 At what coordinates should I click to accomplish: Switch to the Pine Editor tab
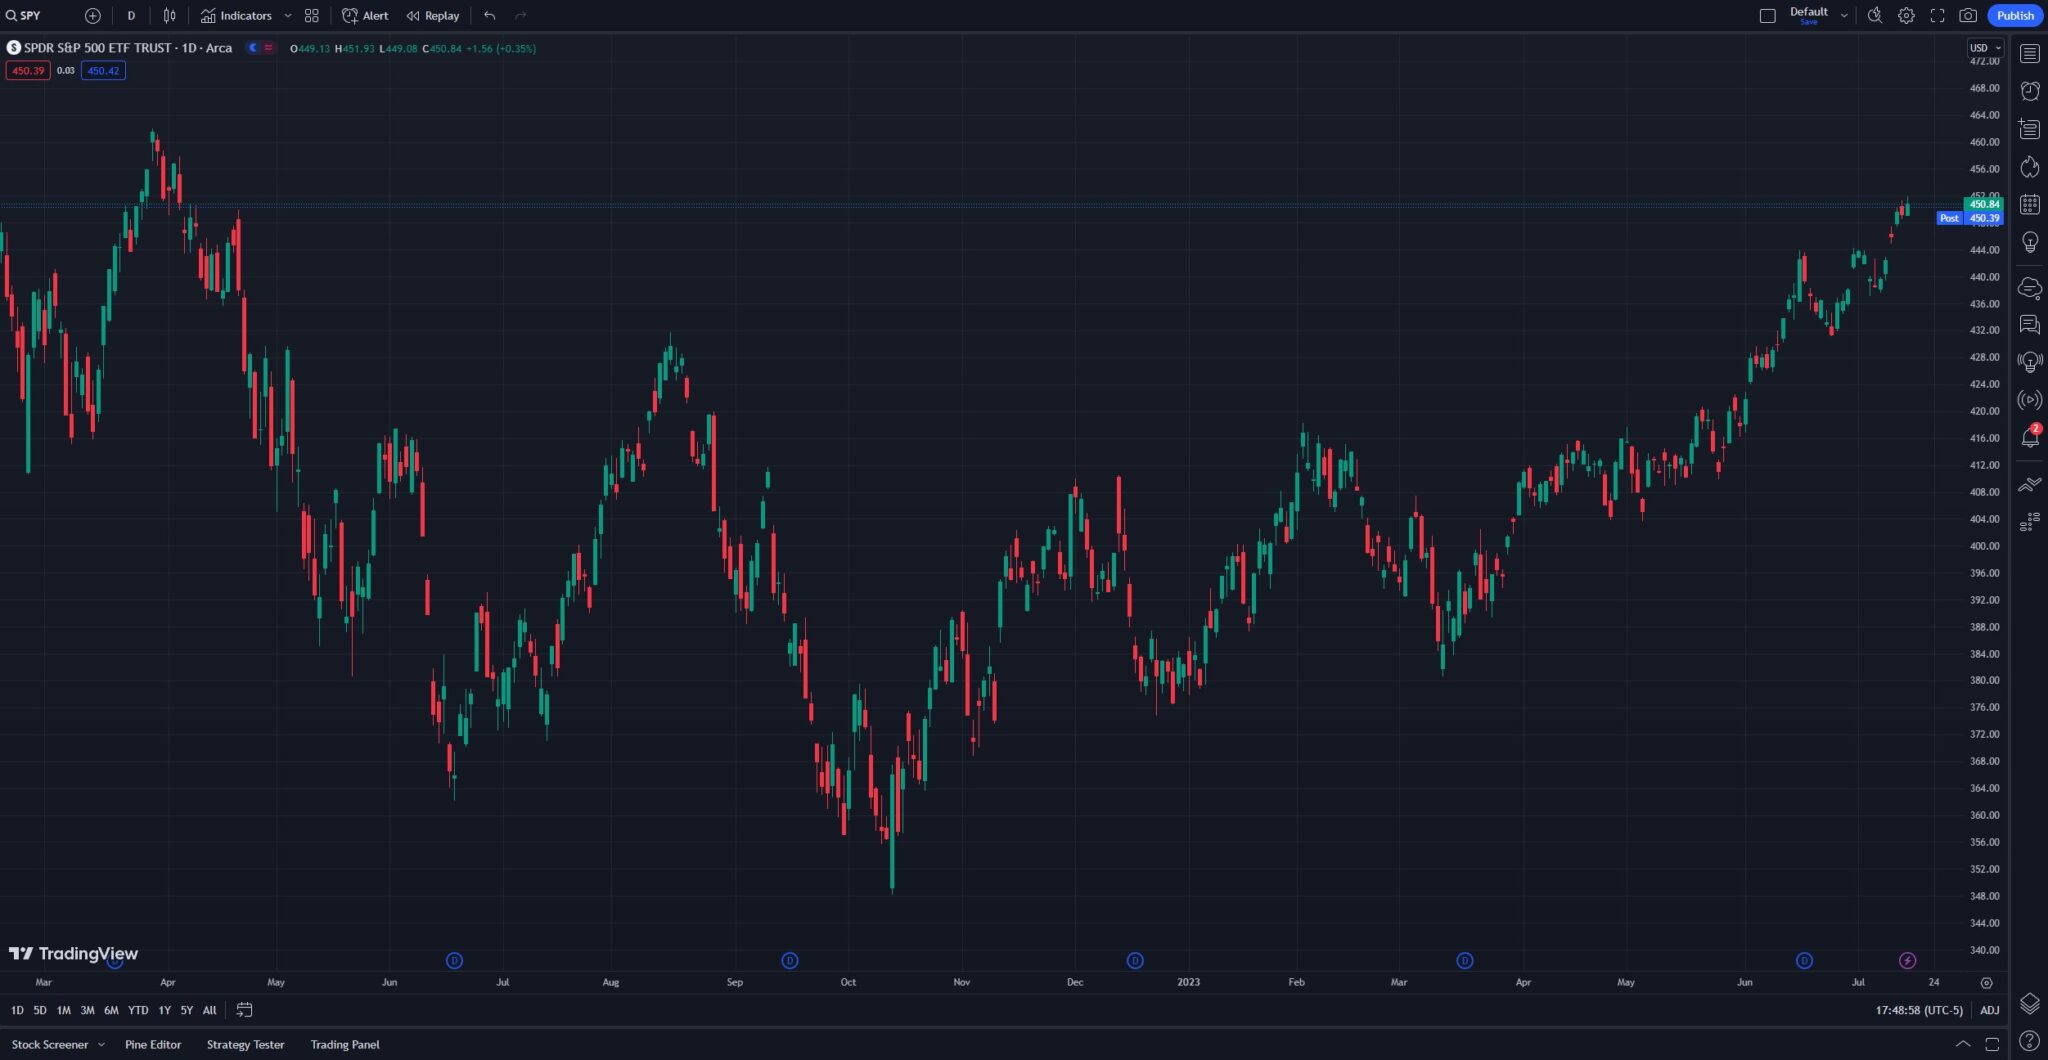tap(152, 1044)
